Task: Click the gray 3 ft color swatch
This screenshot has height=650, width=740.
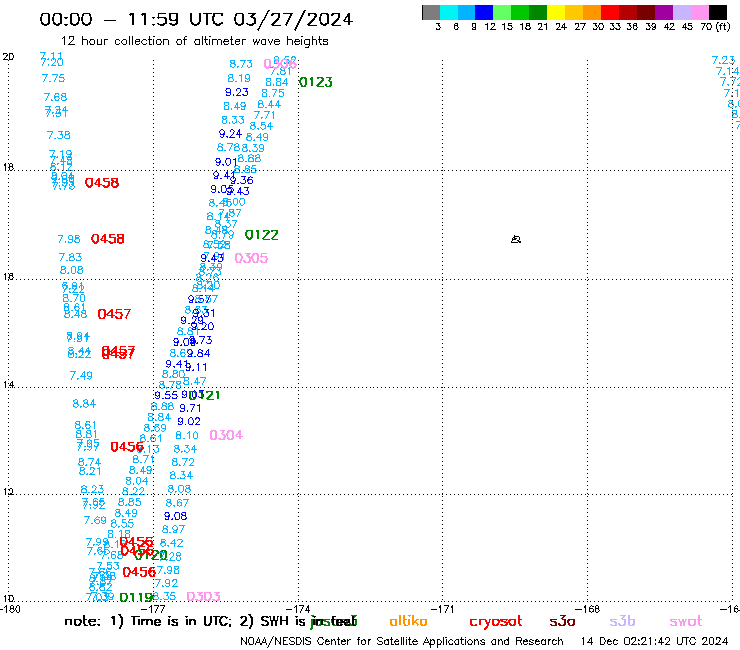Action: (431, 12)
